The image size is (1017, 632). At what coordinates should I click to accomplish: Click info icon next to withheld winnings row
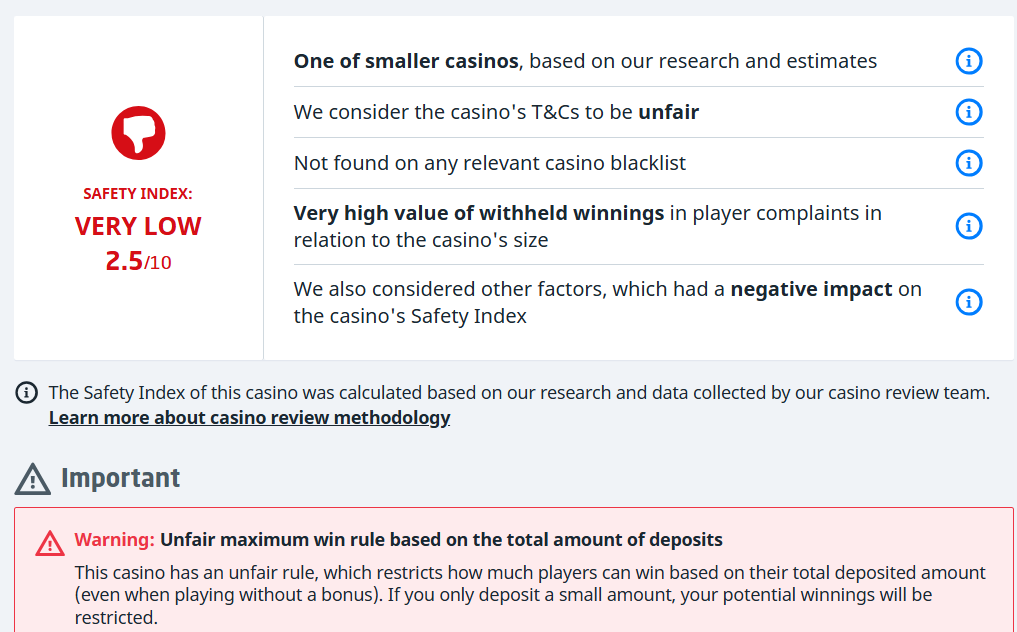pyautogui.click(x=968, y=226)
